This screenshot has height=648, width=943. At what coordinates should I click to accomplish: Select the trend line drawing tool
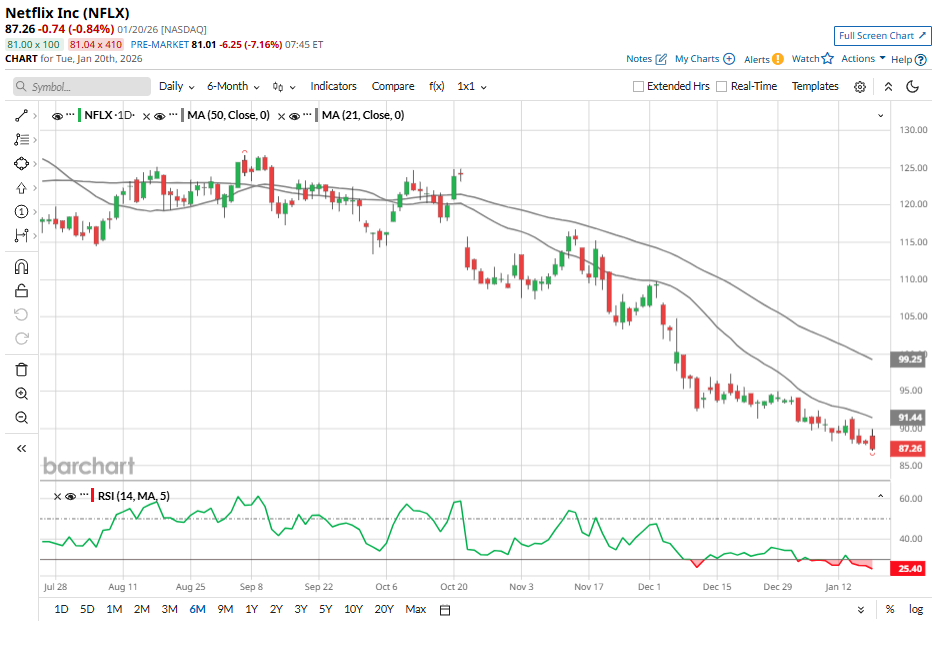(21, 116)
